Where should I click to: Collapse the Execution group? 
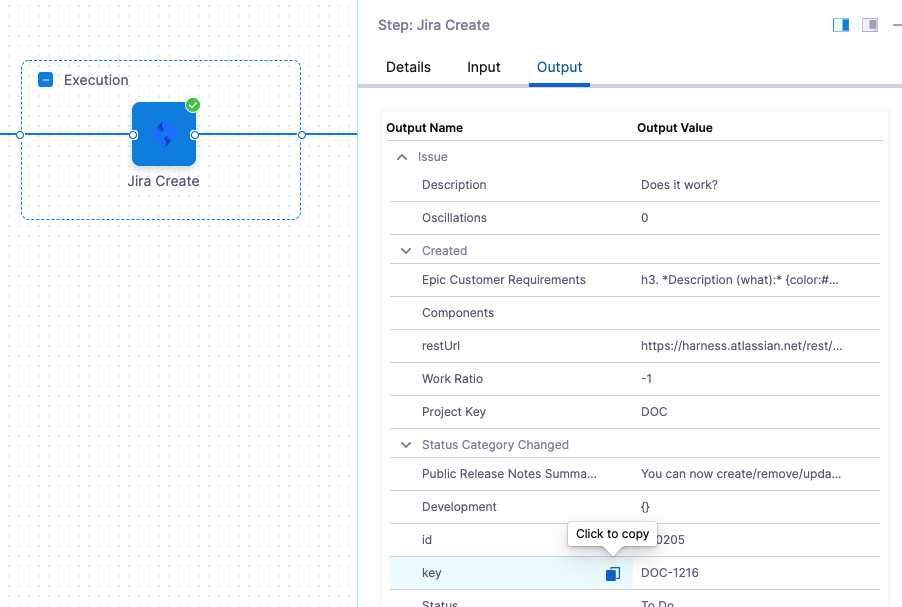pos(45,80)
